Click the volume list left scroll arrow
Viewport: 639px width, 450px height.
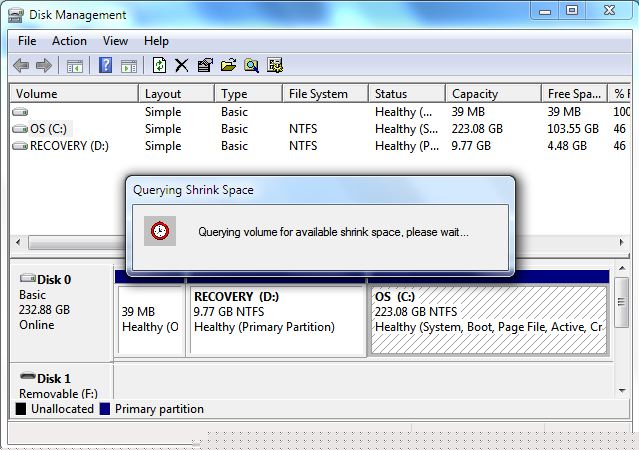[x=18, y=242]
